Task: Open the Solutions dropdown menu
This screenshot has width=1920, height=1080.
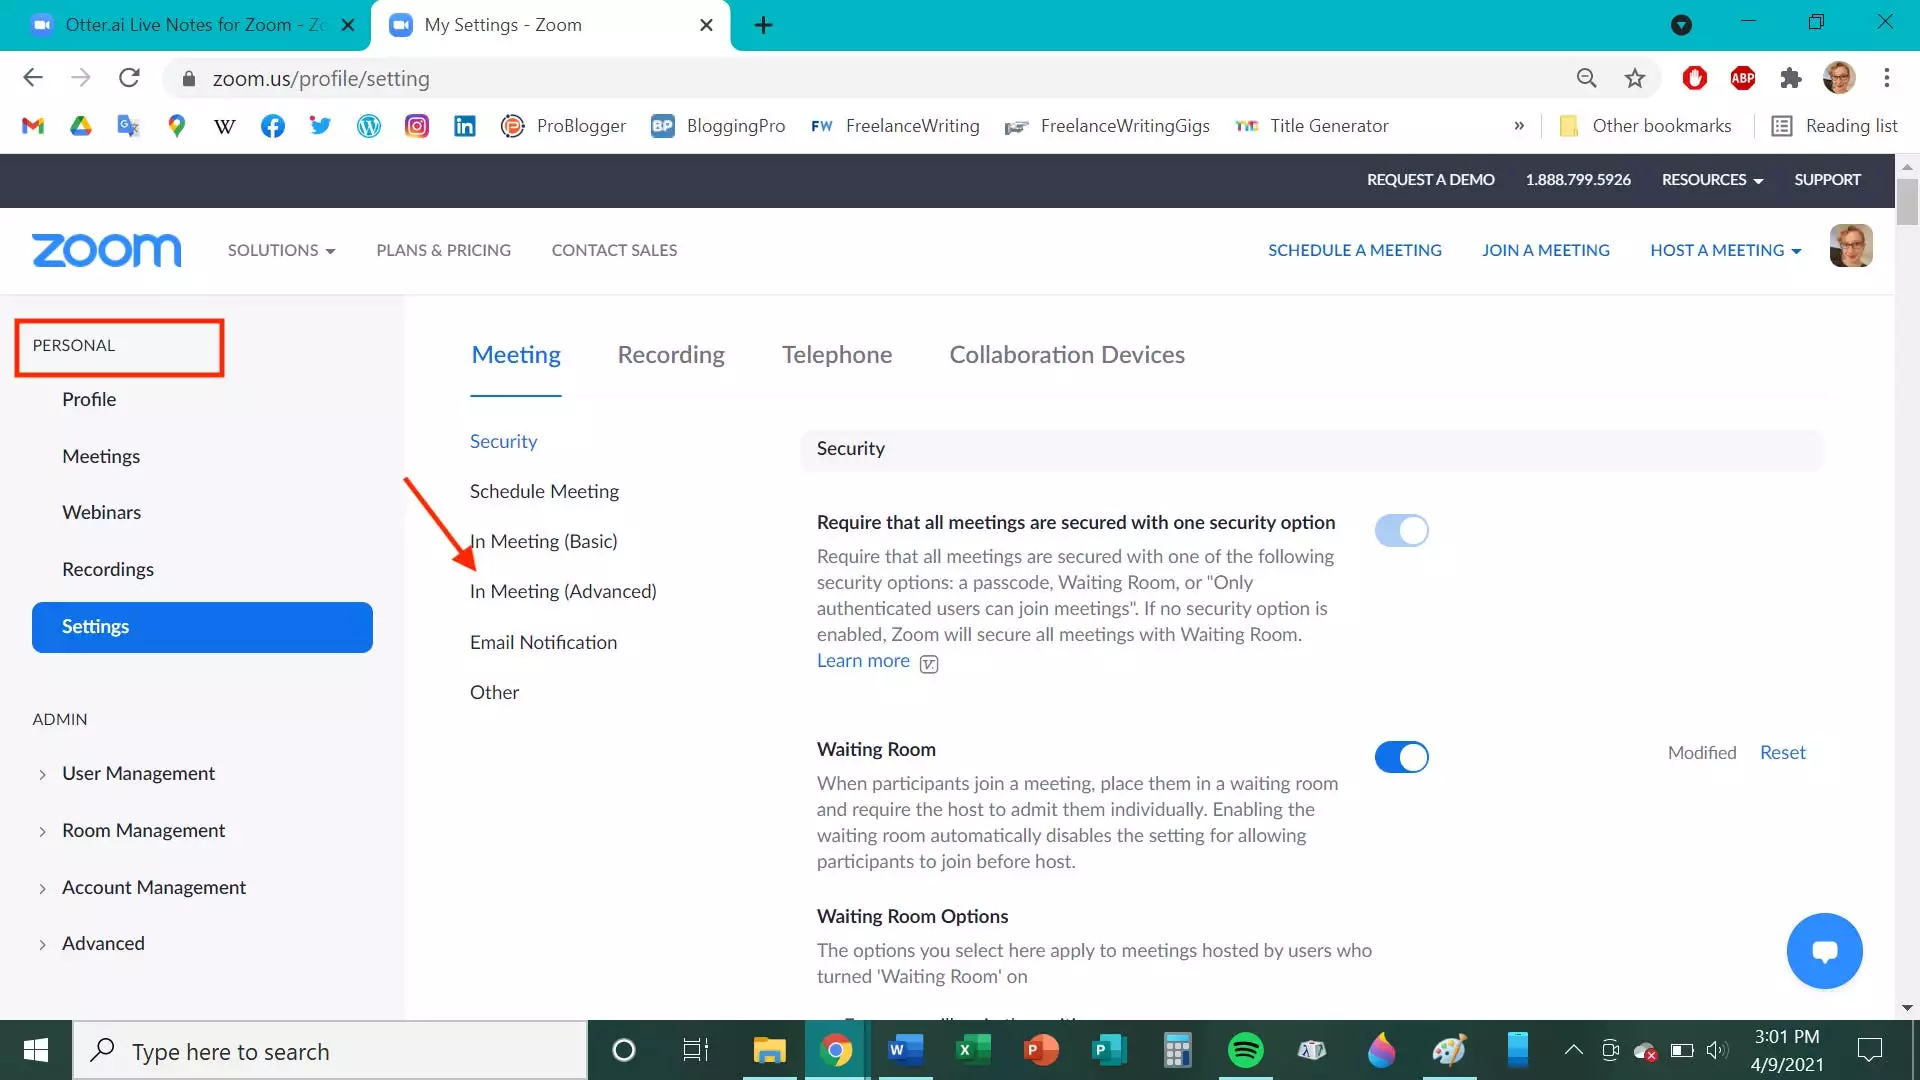Action: (x=281, y=250)
